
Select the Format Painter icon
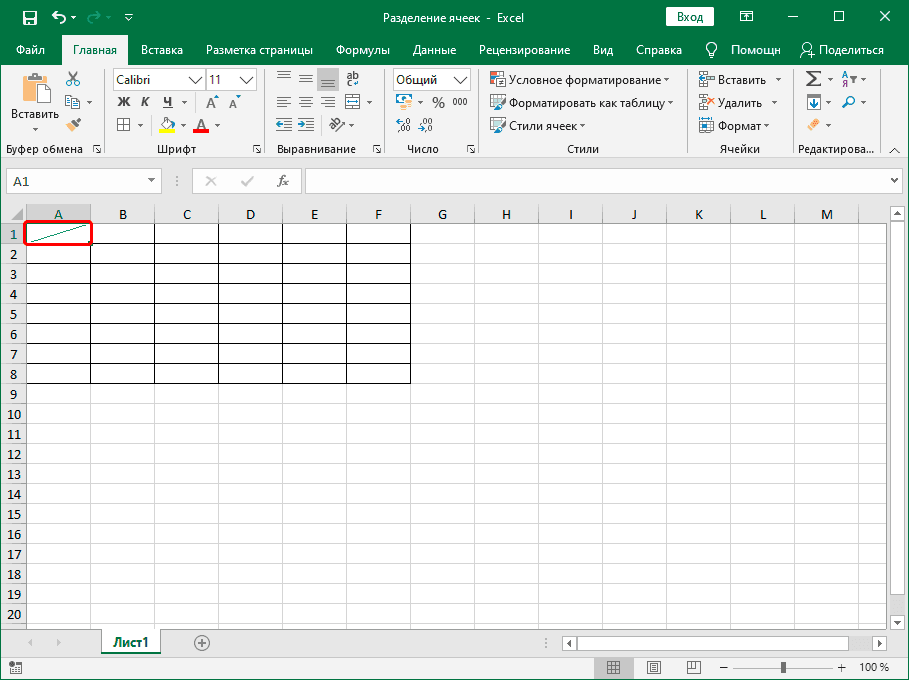click(74, 123)
